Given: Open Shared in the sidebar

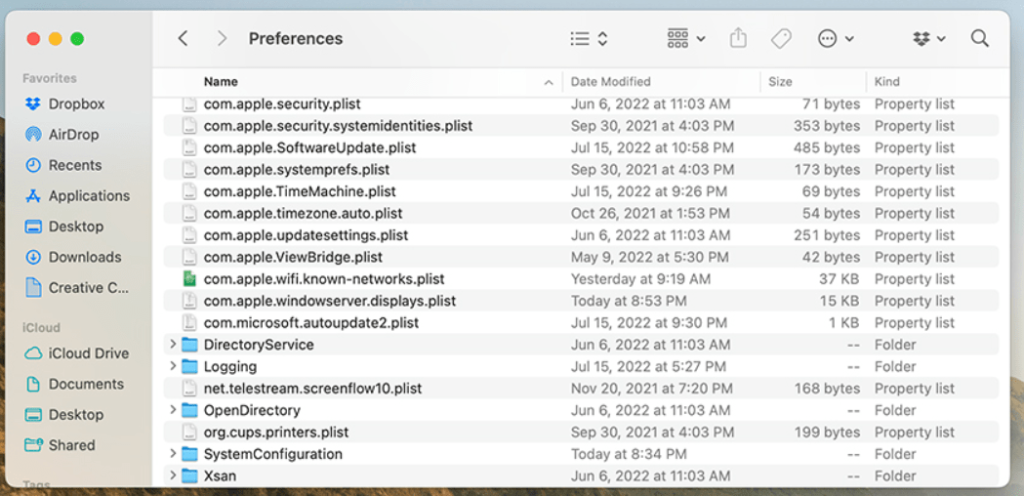Looking at the screenshot, I should [x=59, y=445].
